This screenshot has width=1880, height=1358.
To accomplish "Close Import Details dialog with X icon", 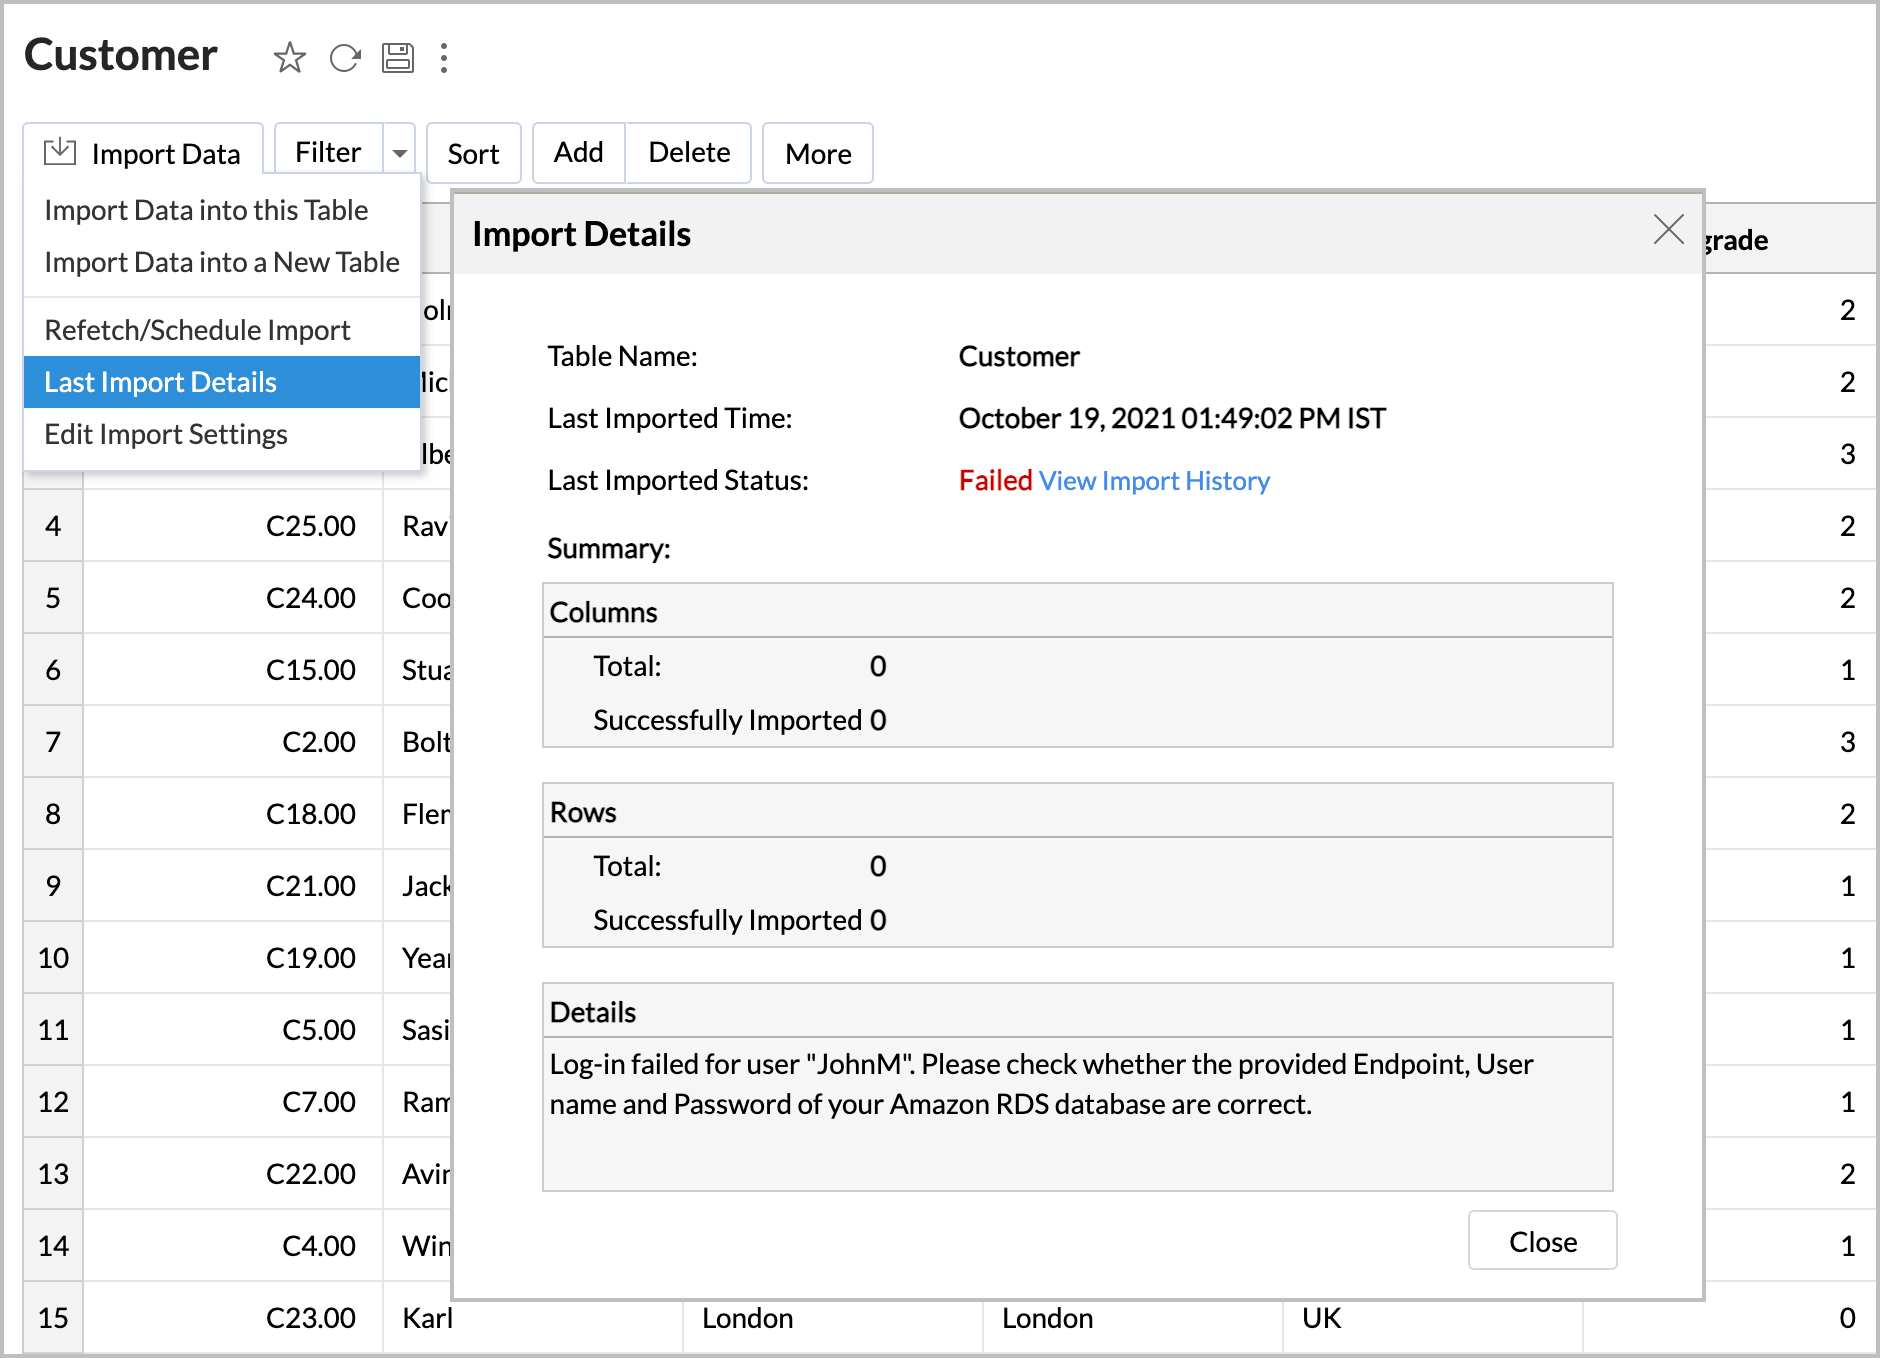I will coord(1668,229).
